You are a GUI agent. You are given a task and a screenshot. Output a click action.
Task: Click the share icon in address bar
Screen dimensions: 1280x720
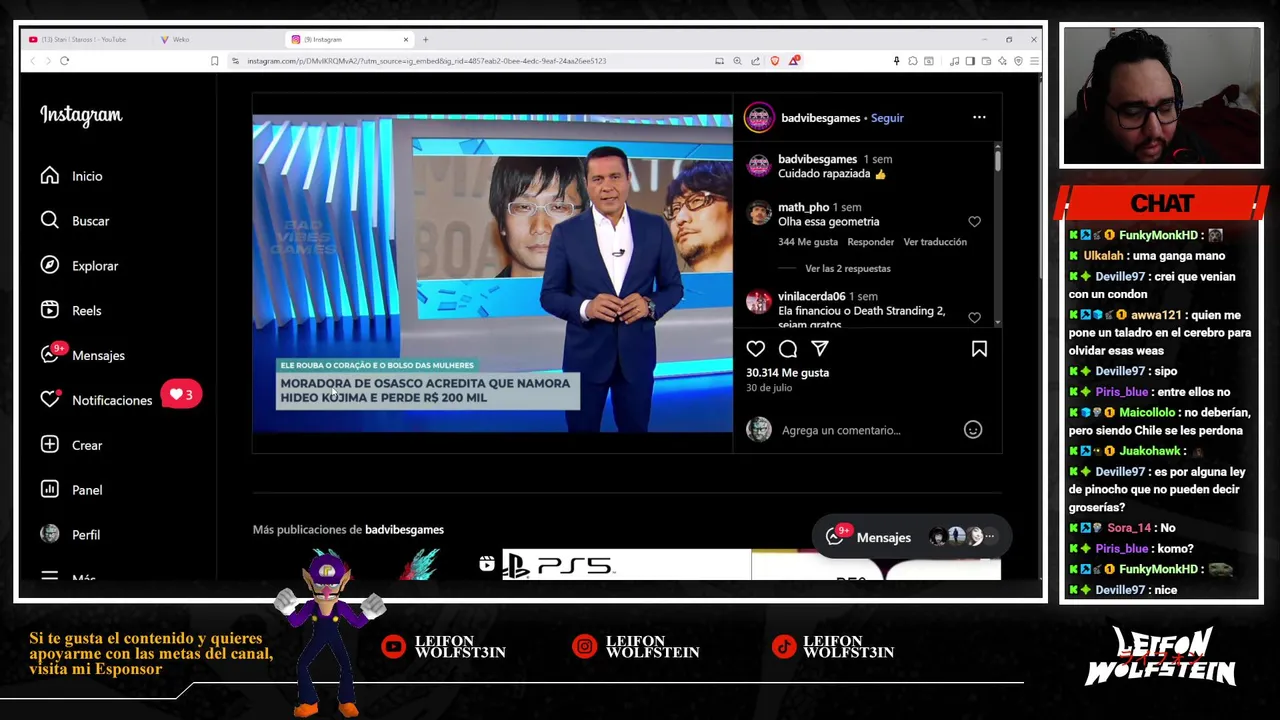(x=755, y=61)
